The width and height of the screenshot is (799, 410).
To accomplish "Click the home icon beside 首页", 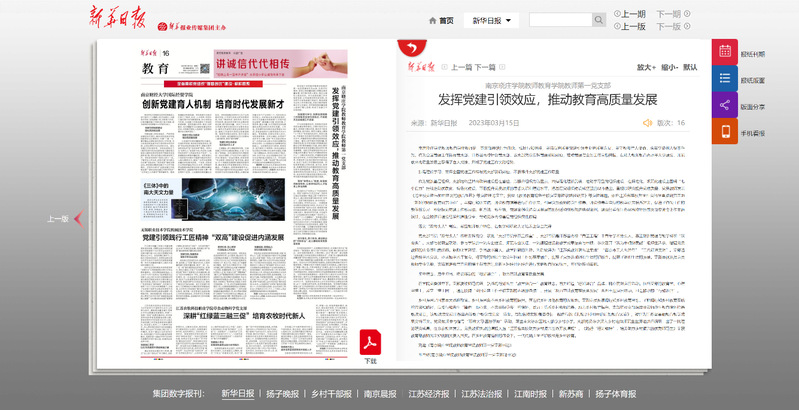I will tap(433, 20).
